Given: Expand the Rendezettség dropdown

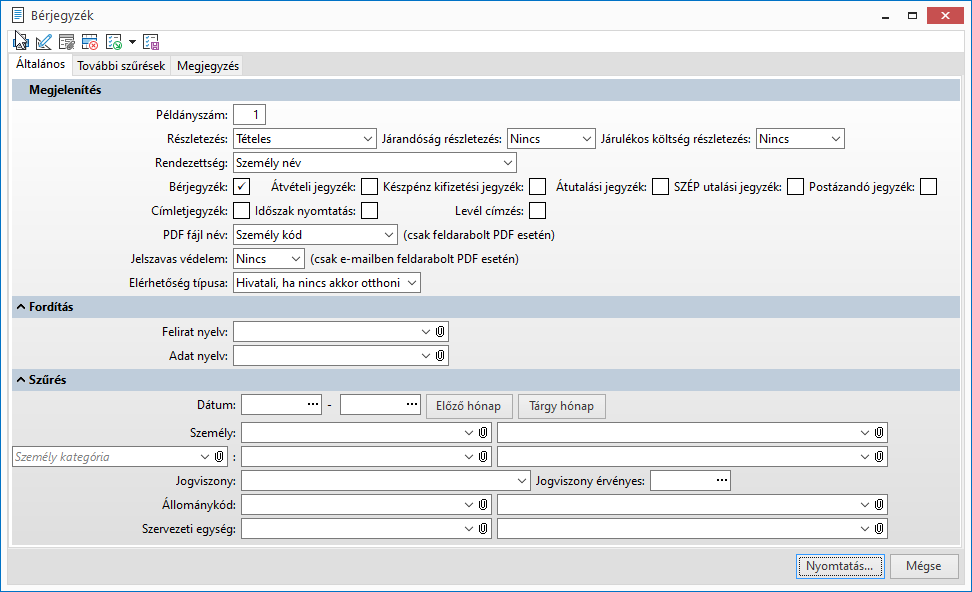Looking at the screenshot, I should (375, 163).
